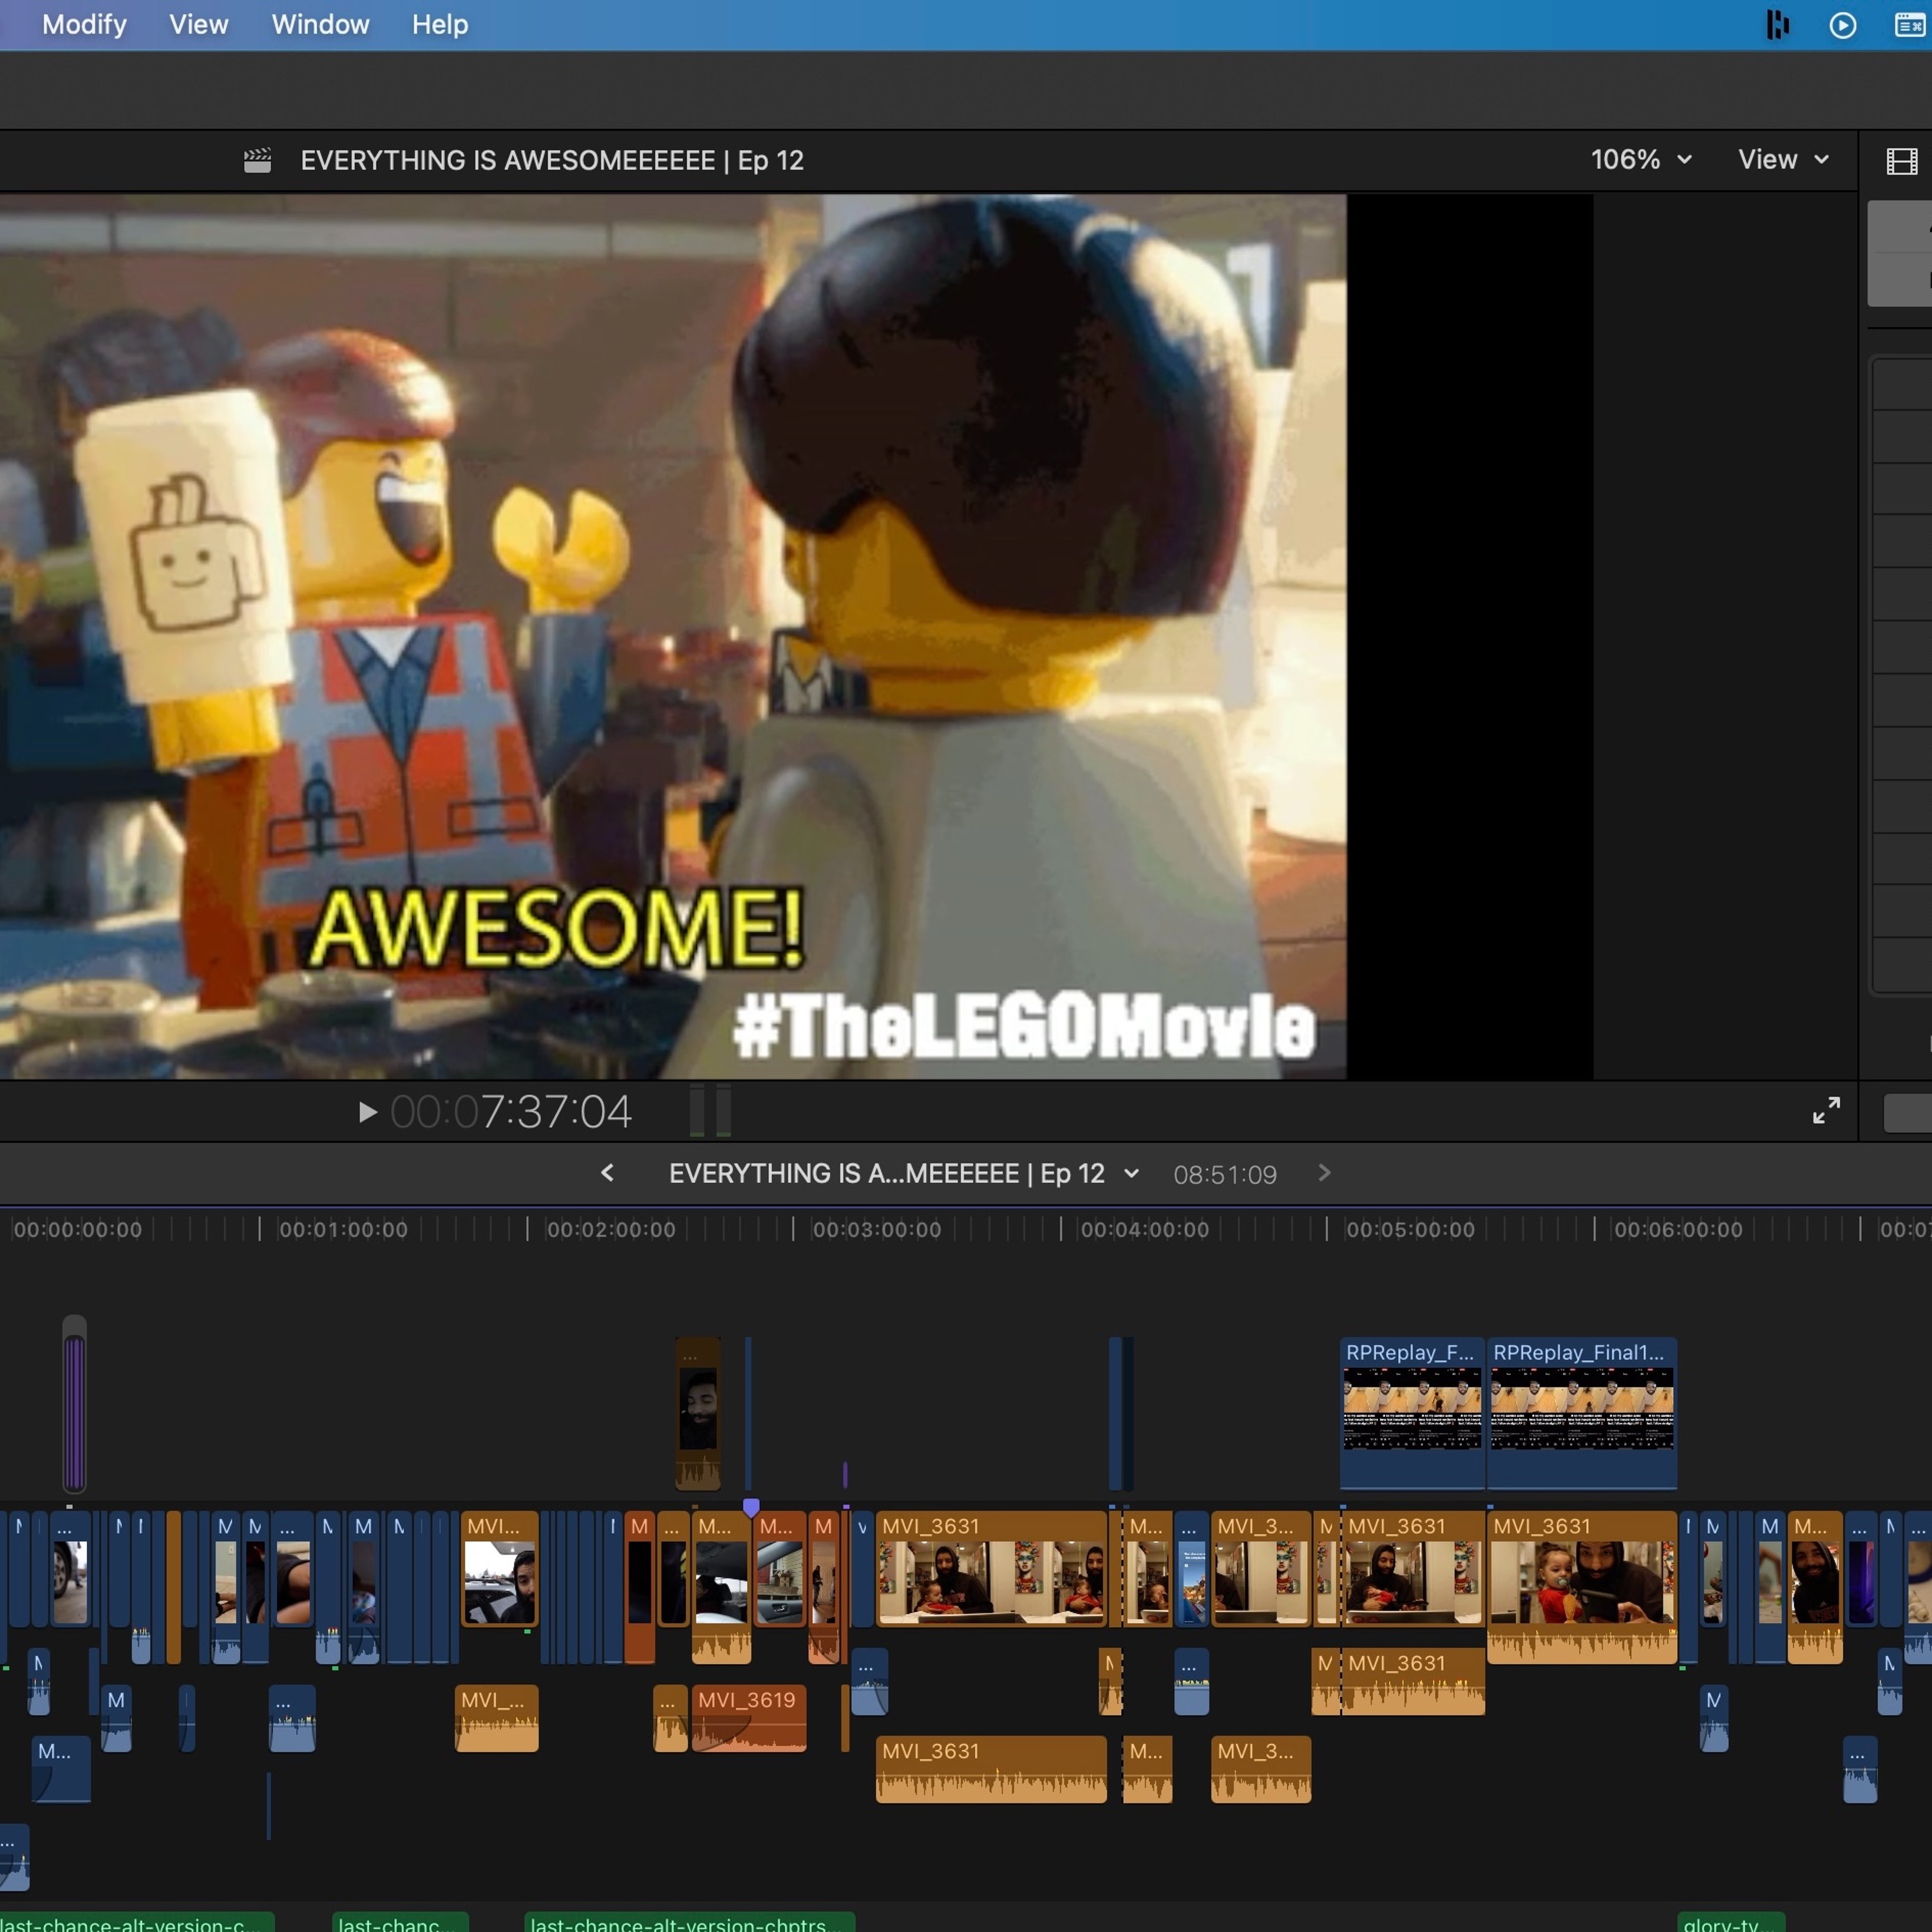
Task: Click the audio meters beside timecode
Action: click(711, 1110)
